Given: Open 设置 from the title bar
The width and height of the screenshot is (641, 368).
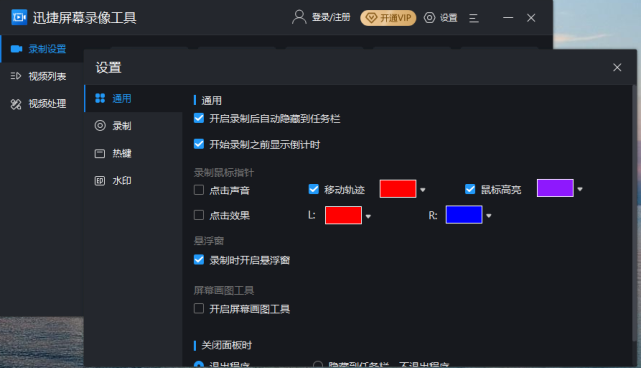Looking at the screenshot, I should point(448,18).
